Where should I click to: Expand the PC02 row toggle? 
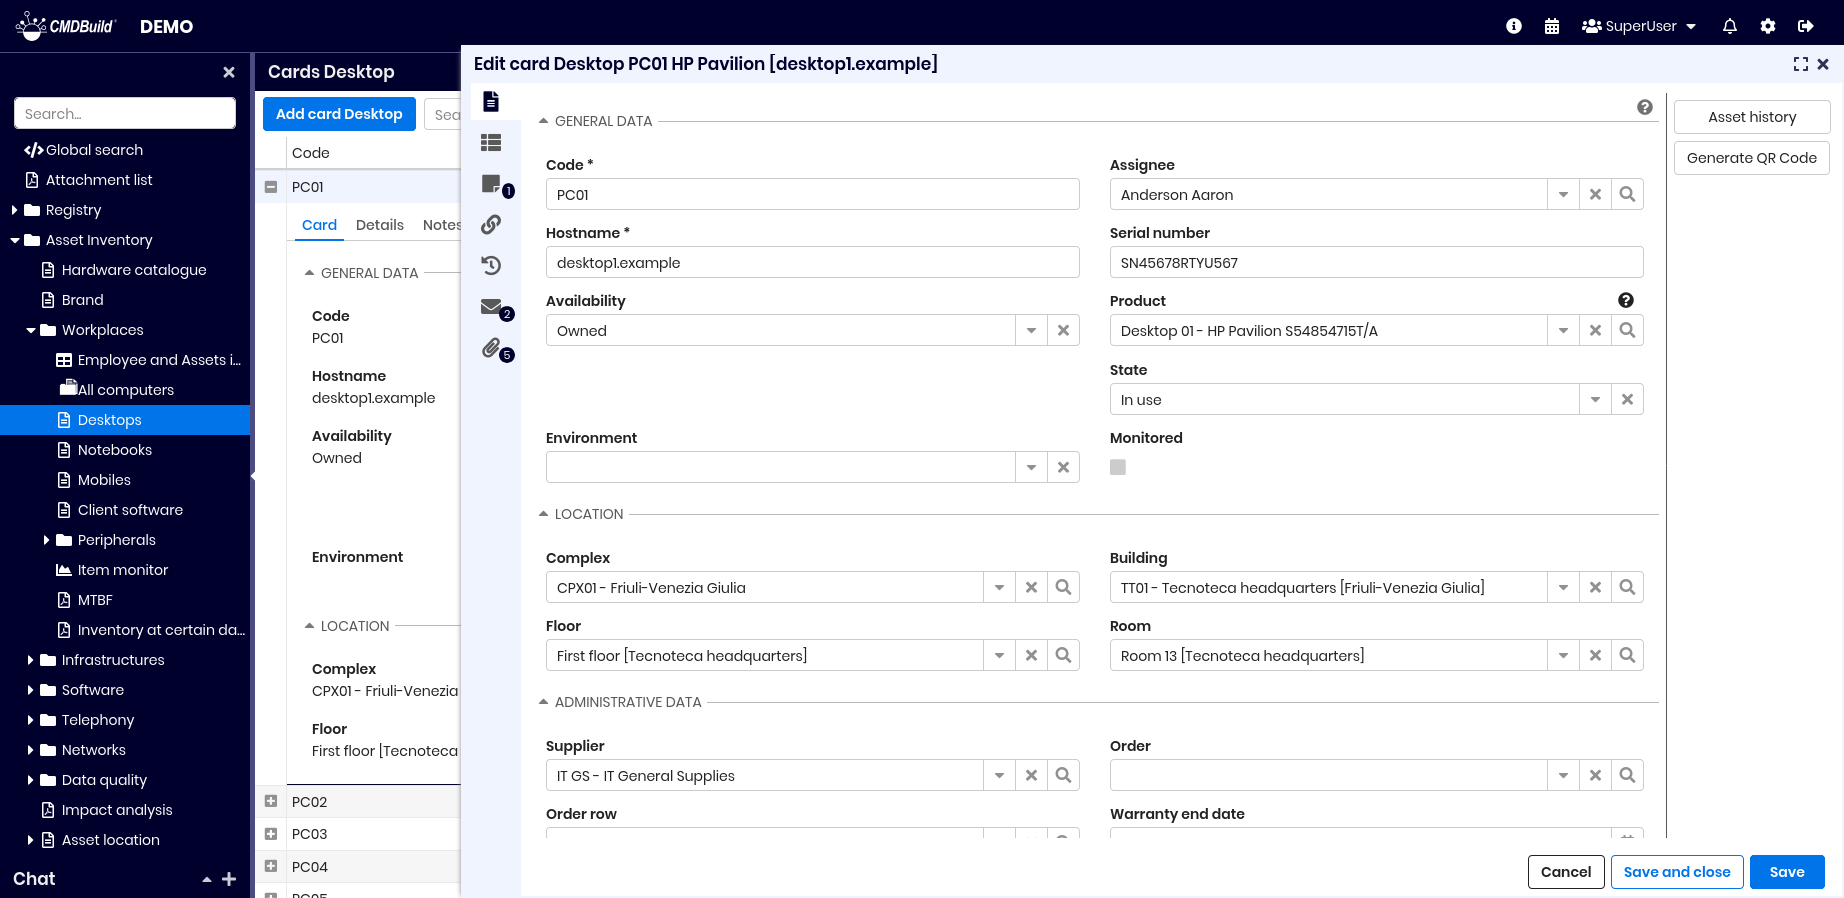[x=271, y=802]
